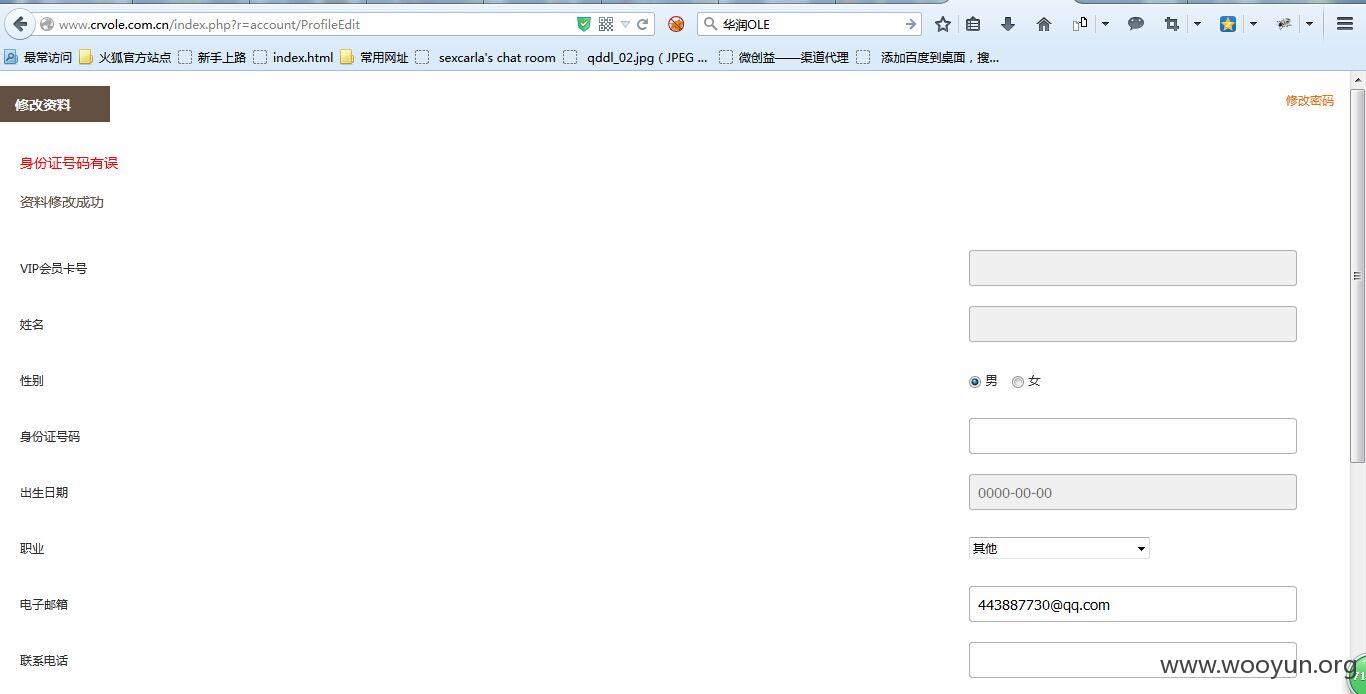Click the page vertical scrollbar

[x=1357, y=275]
